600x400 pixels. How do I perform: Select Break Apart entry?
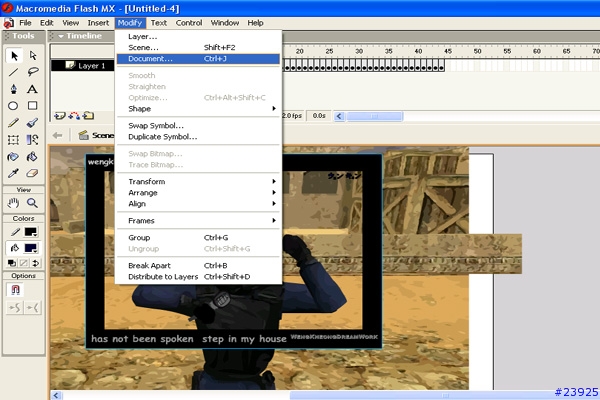pyautogui.click(x=198, y=265)
